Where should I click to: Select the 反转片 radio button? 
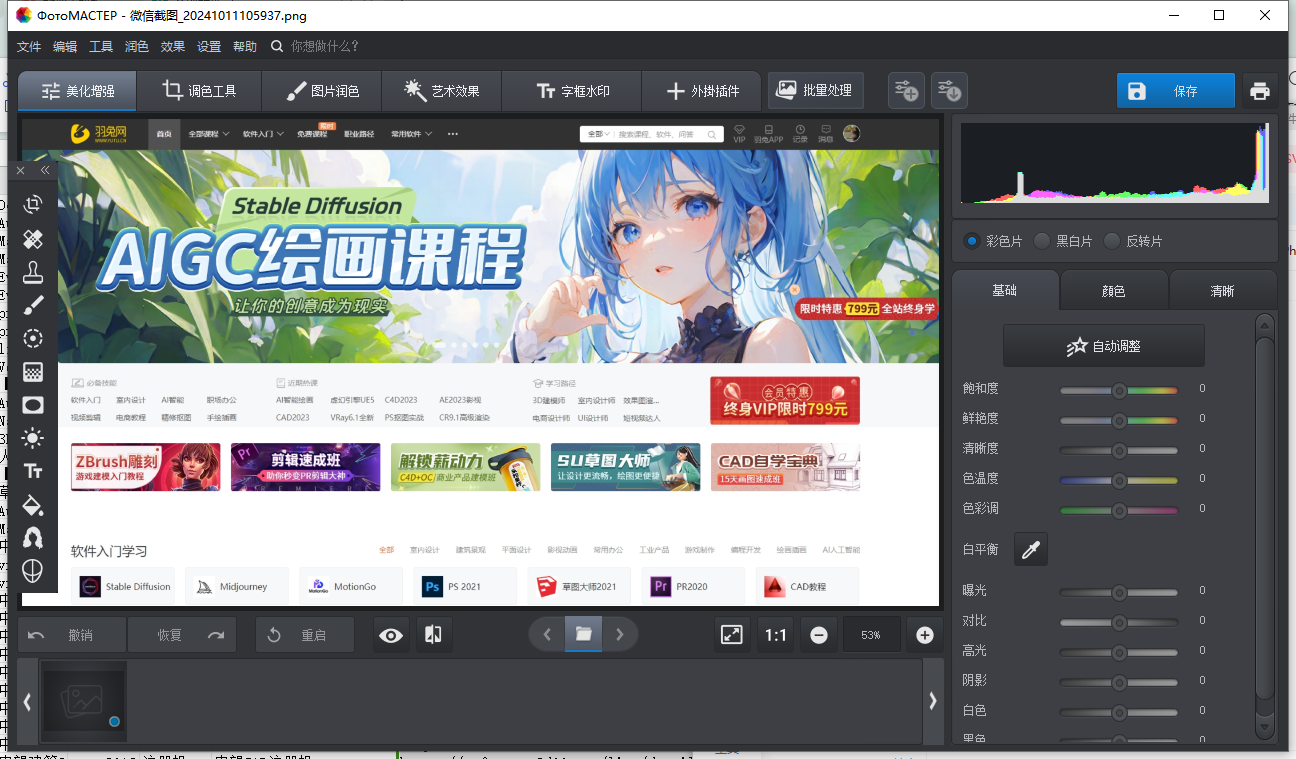coord(1112,241)
